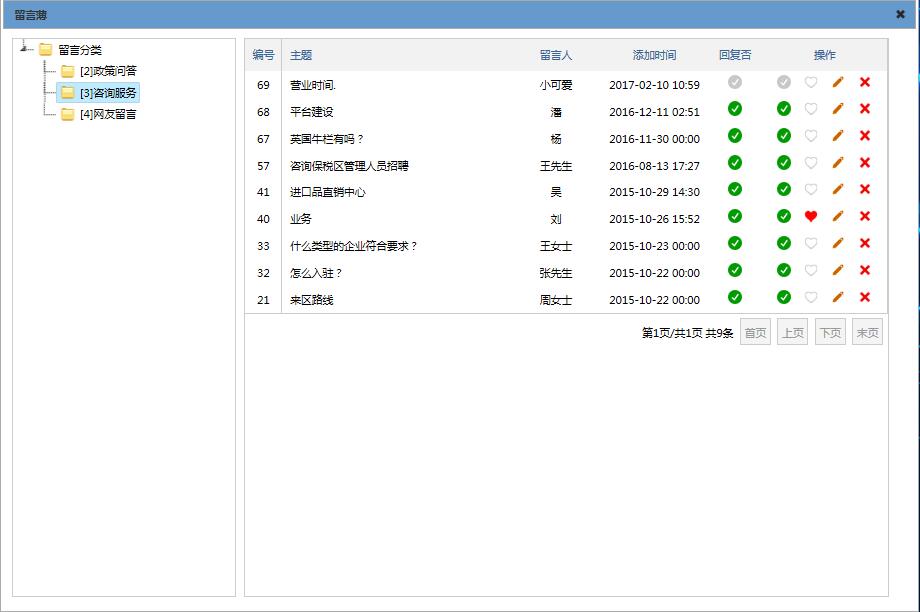This screenshot has height=612, width=920.
Task: Toggle the red heart on message 40
Action: pos(811,216)
